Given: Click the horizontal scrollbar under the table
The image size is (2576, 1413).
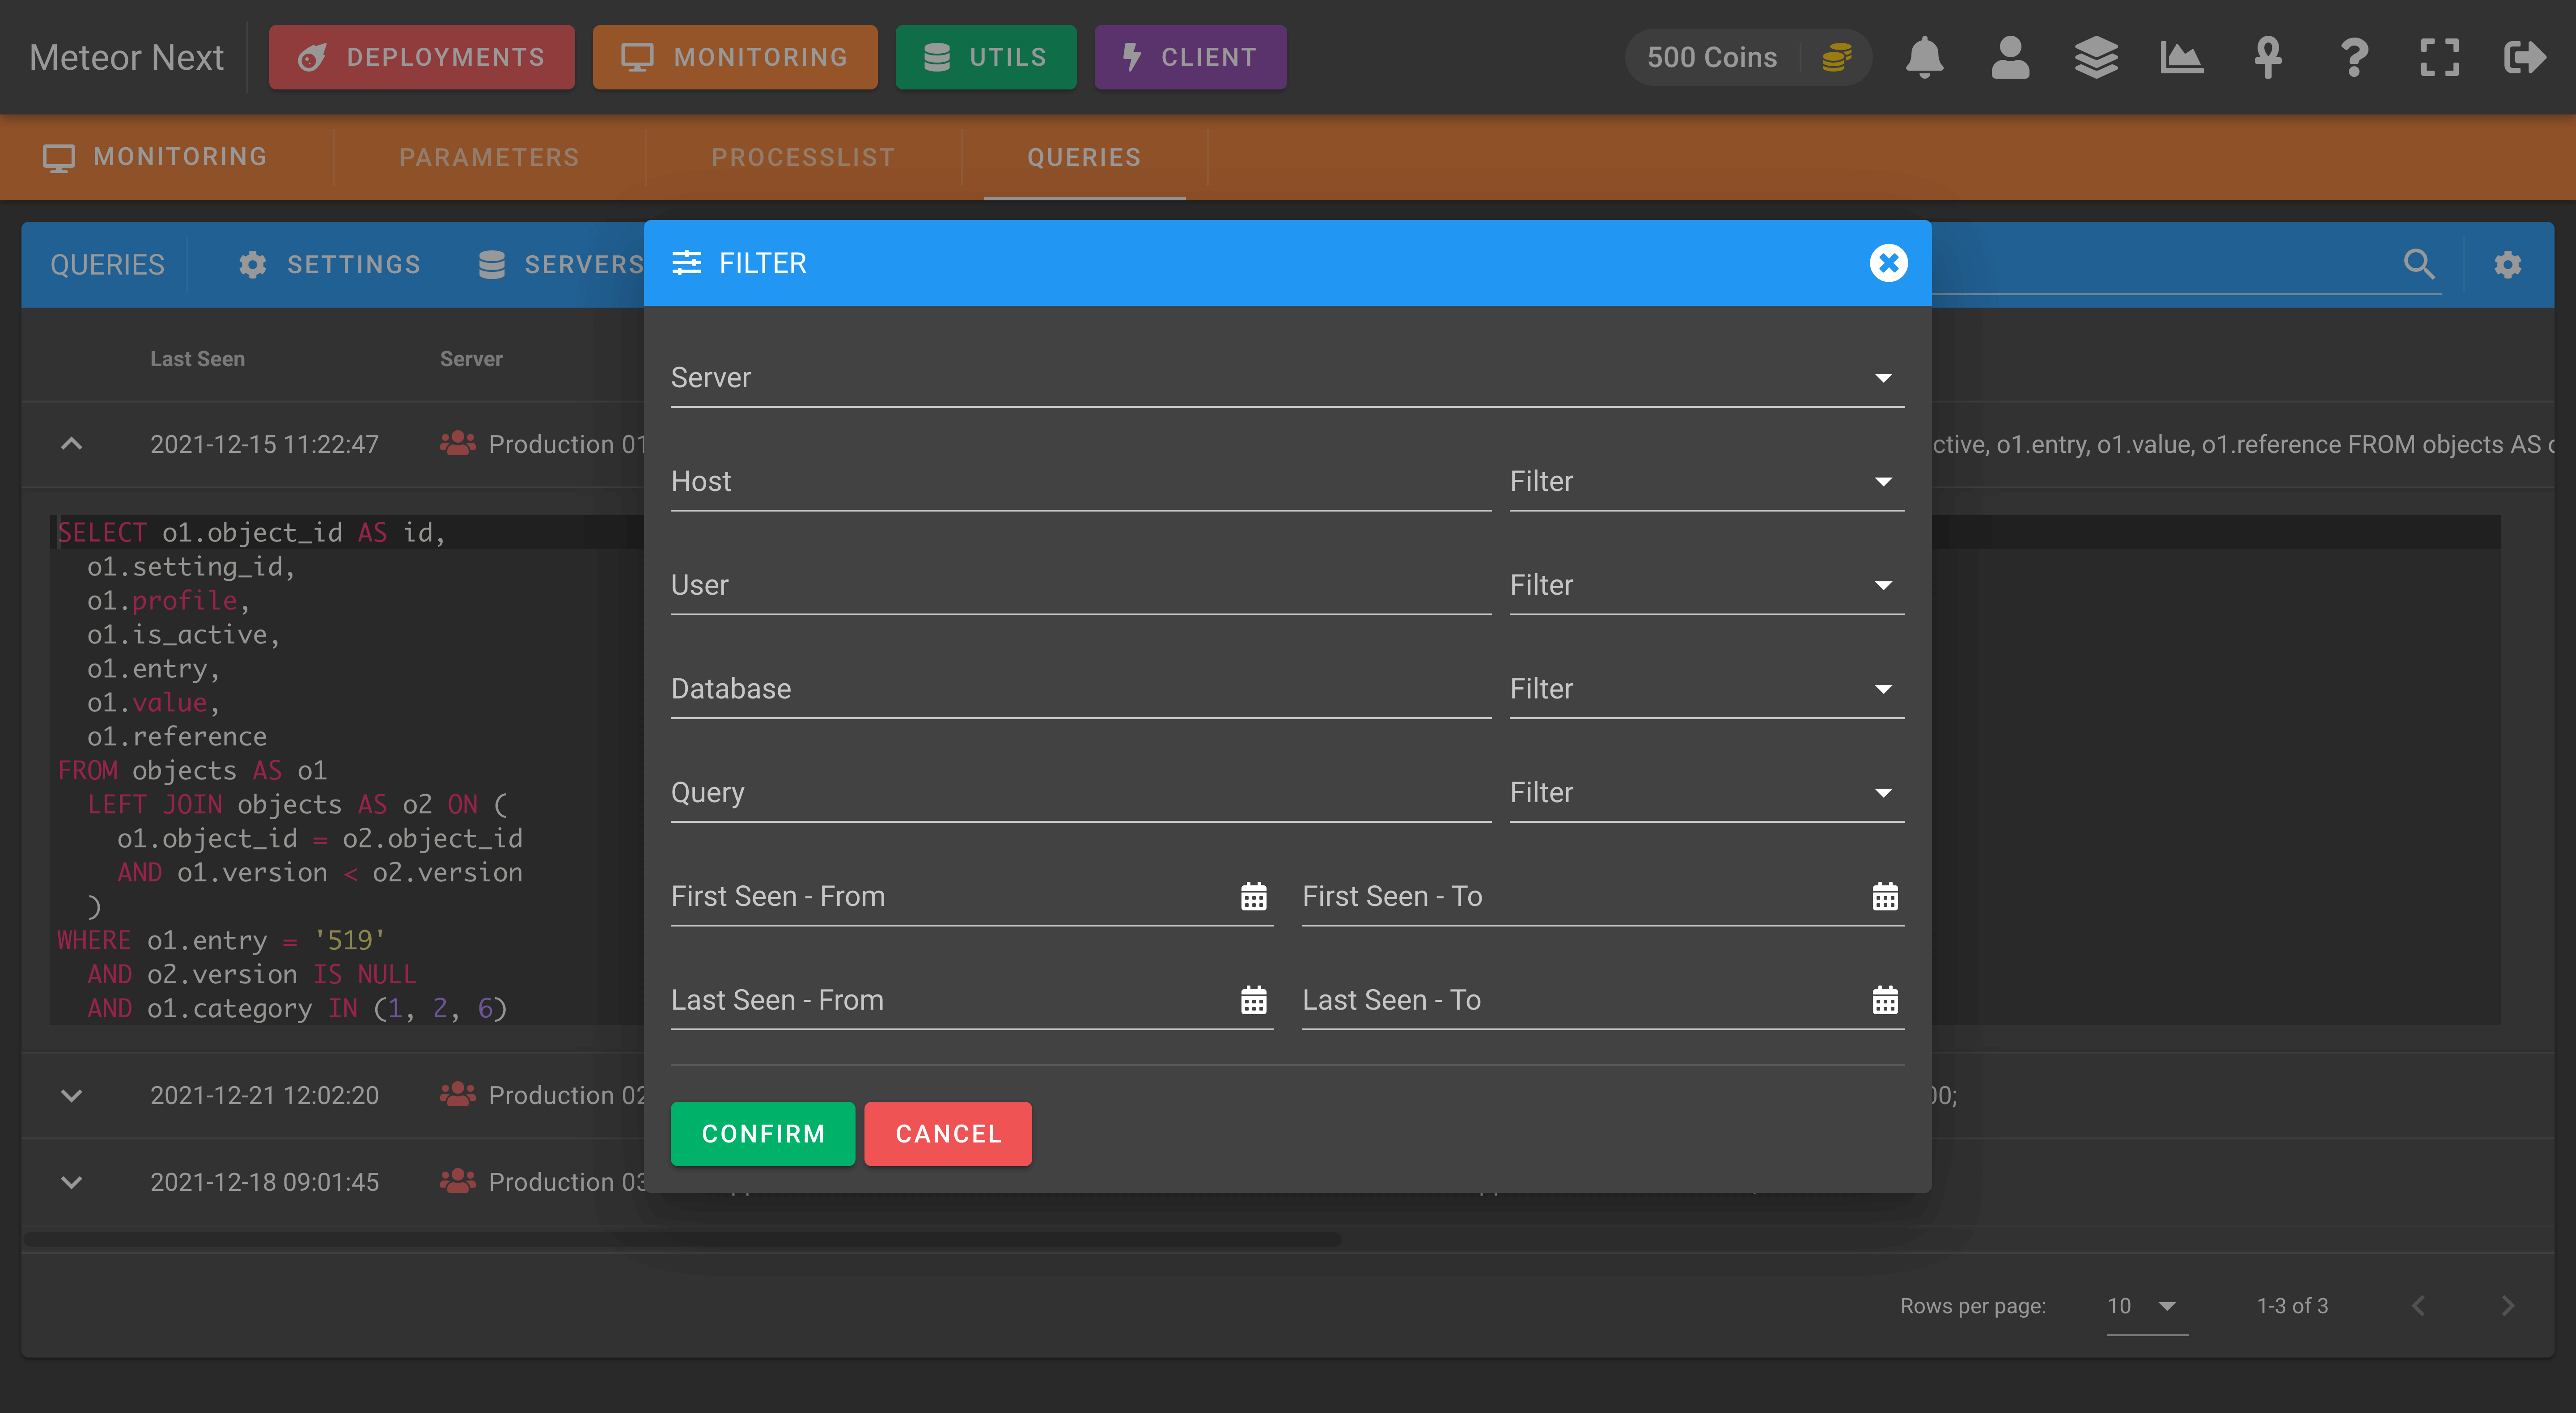Looking at the screenshot, I should click(x=683, y=1240).
